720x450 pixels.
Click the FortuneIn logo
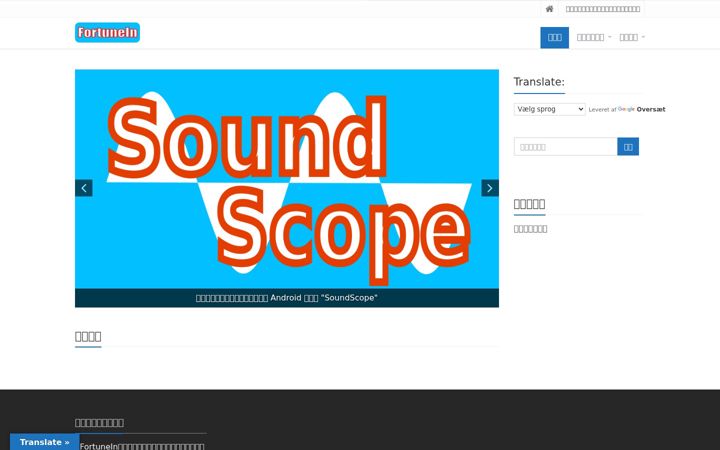pos(107,33)
